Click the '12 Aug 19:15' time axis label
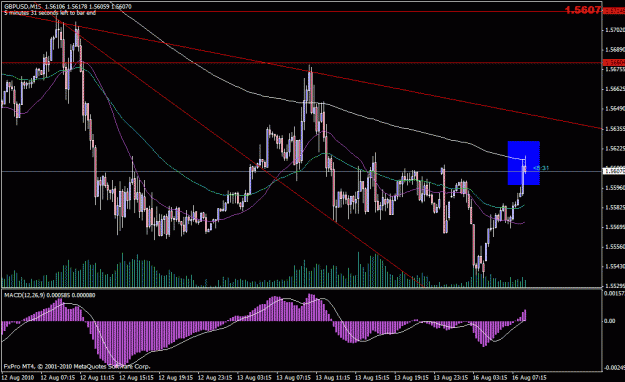Screen dimensions: 625x382 click(x=176, y=377)
